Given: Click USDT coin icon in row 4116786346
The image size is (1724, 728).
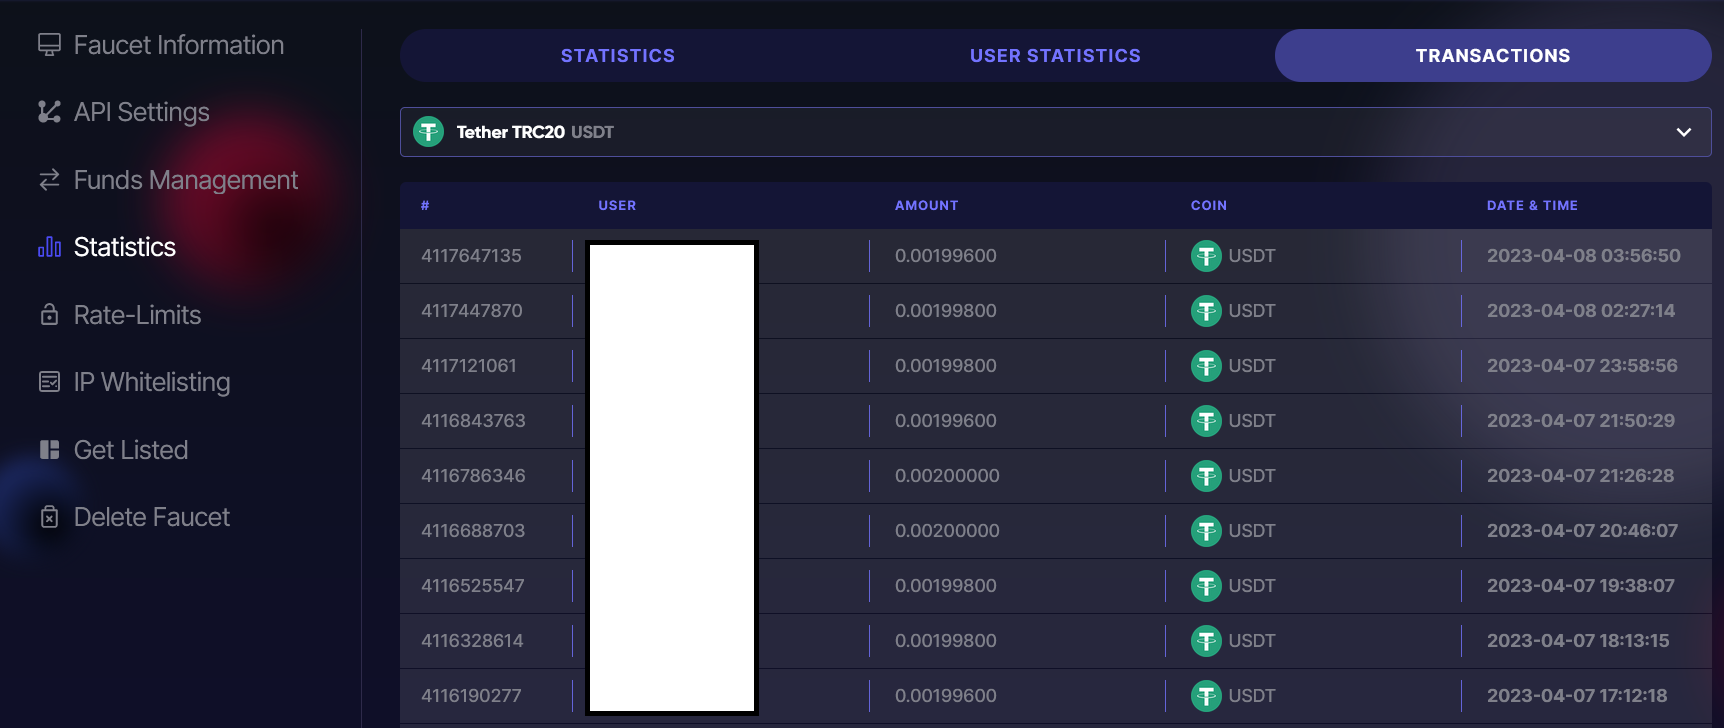Looking at the screenshot, I should tap(1206, 476).
